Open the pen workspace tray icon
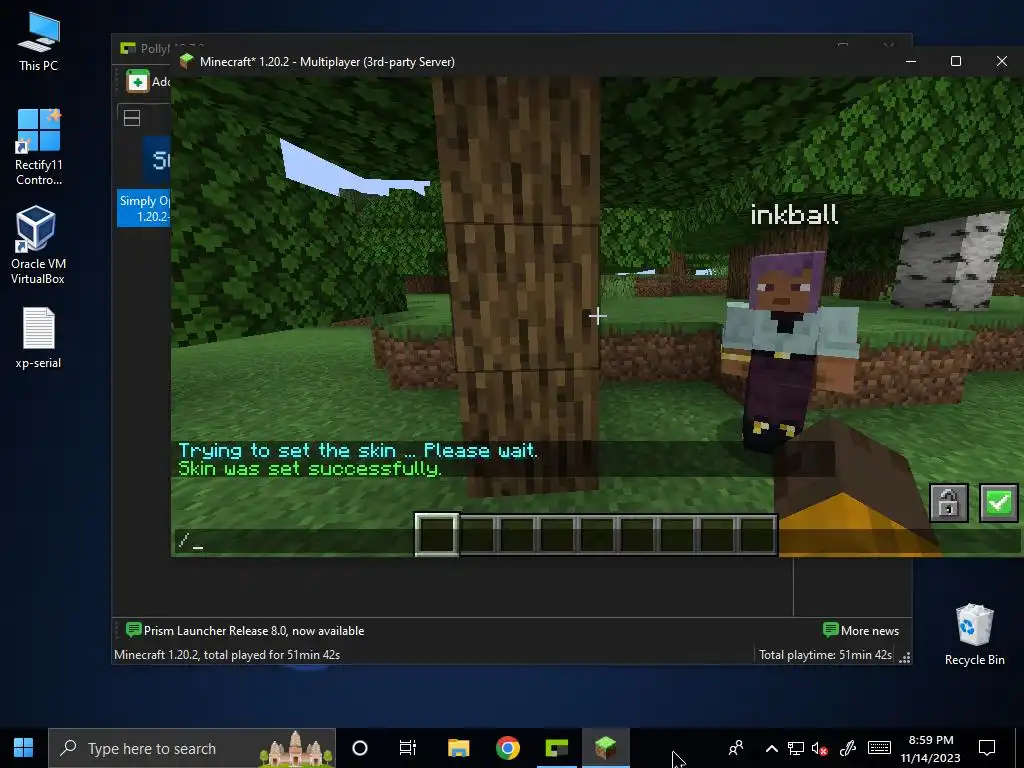Image resolution: width=1024 pixels, height=768 pixels. 848,748
